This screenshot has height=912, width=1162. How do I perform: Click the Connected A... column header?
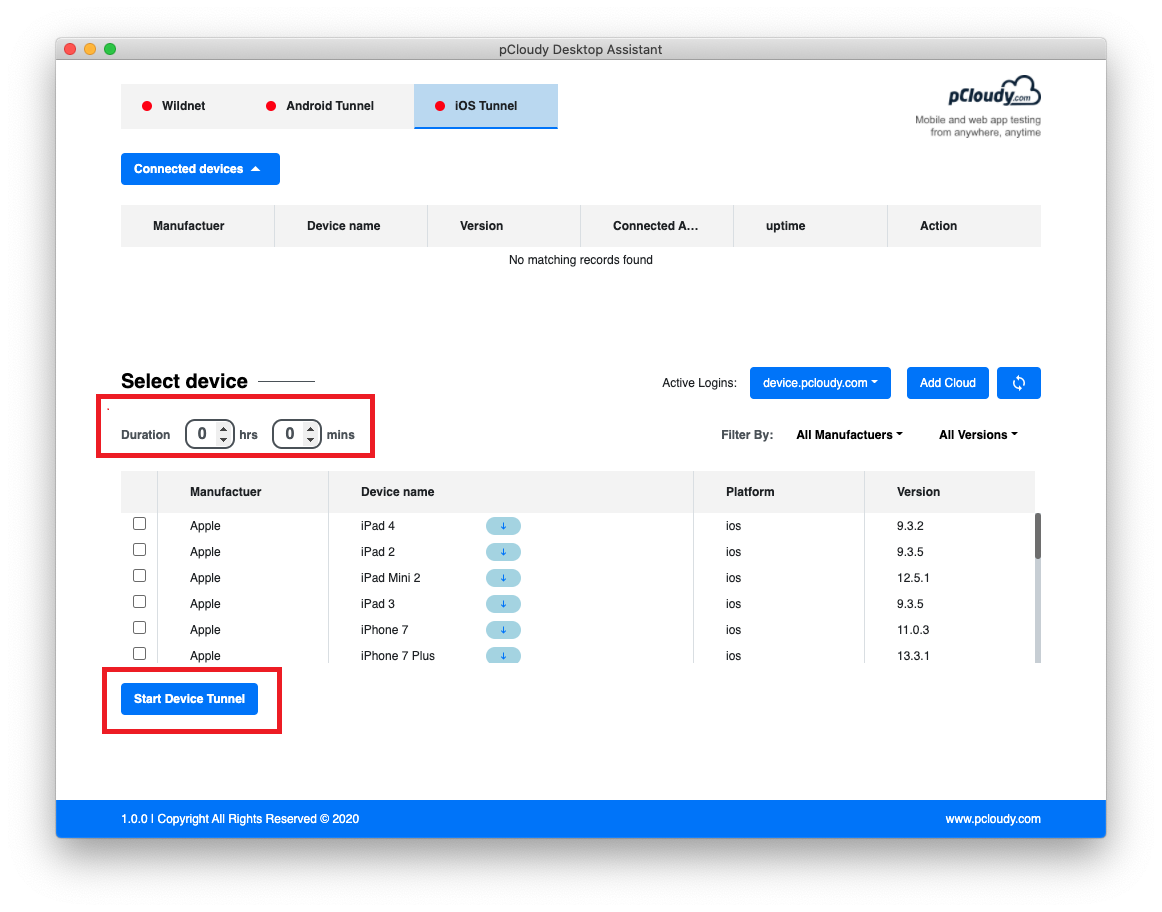(655, 226)
